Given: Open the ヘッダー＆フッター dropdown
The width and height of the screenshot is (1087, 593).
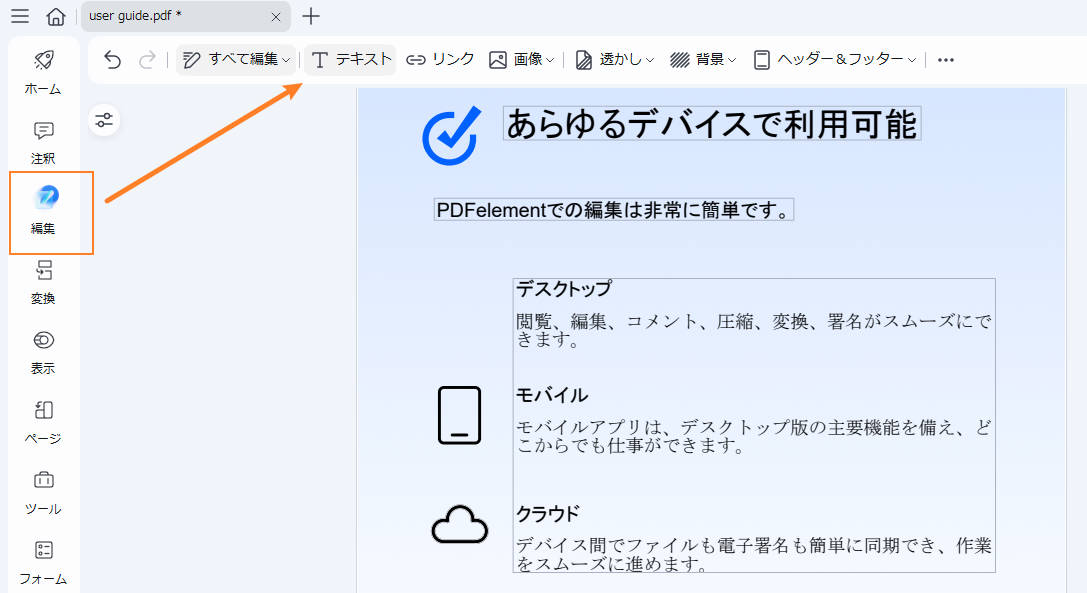Looking at the screenshot, I should tap(840, 60).
